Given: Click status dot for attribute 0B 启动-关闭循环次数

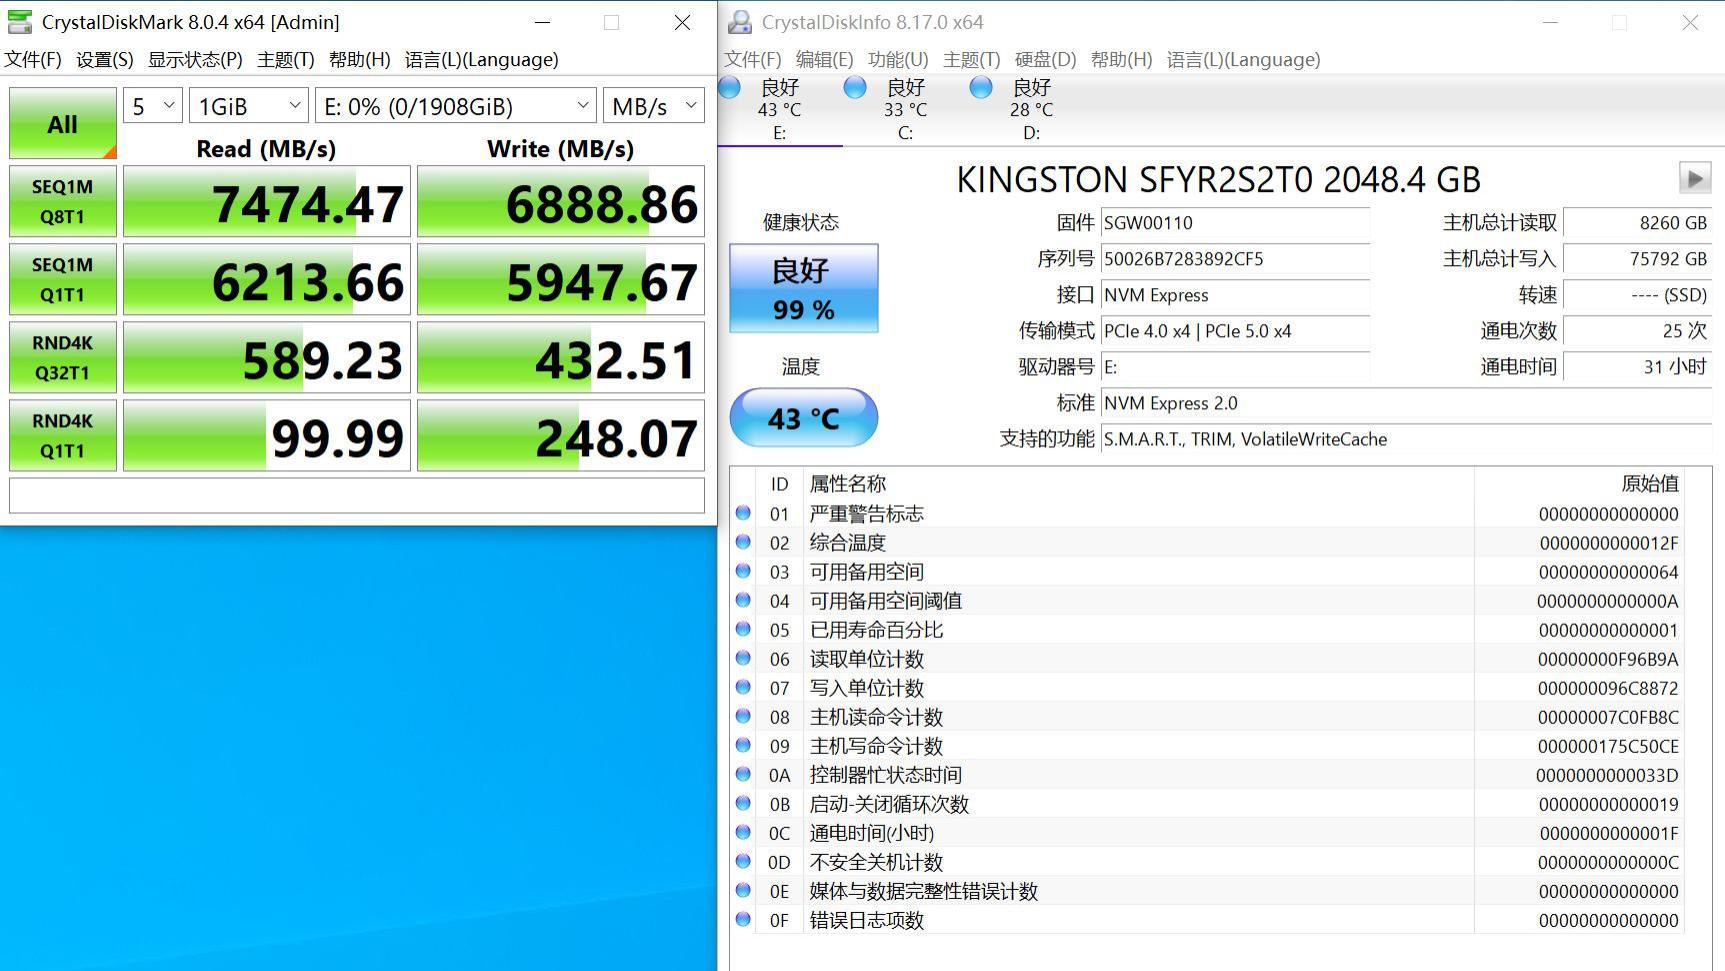Looking at the screenshot, I should [x=743, y=803].
